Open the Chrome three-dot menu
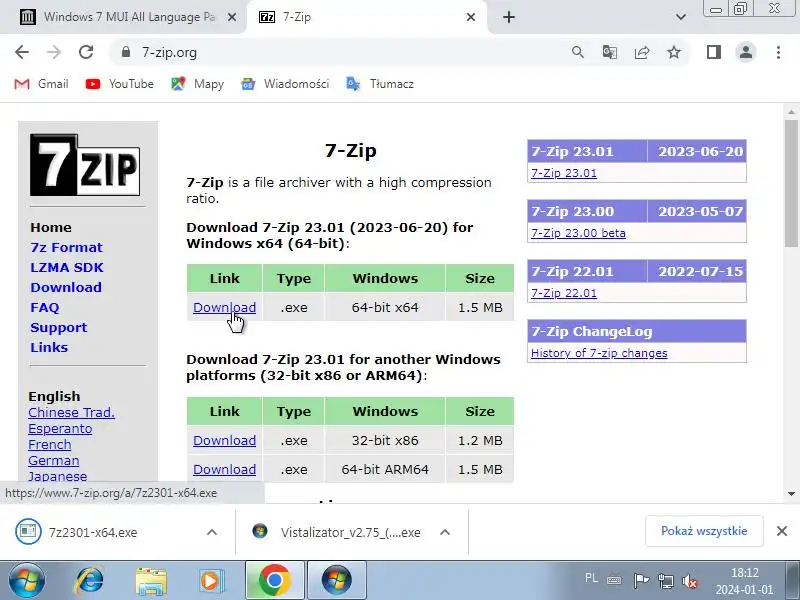800x600 pixels. tap(778, 52)
